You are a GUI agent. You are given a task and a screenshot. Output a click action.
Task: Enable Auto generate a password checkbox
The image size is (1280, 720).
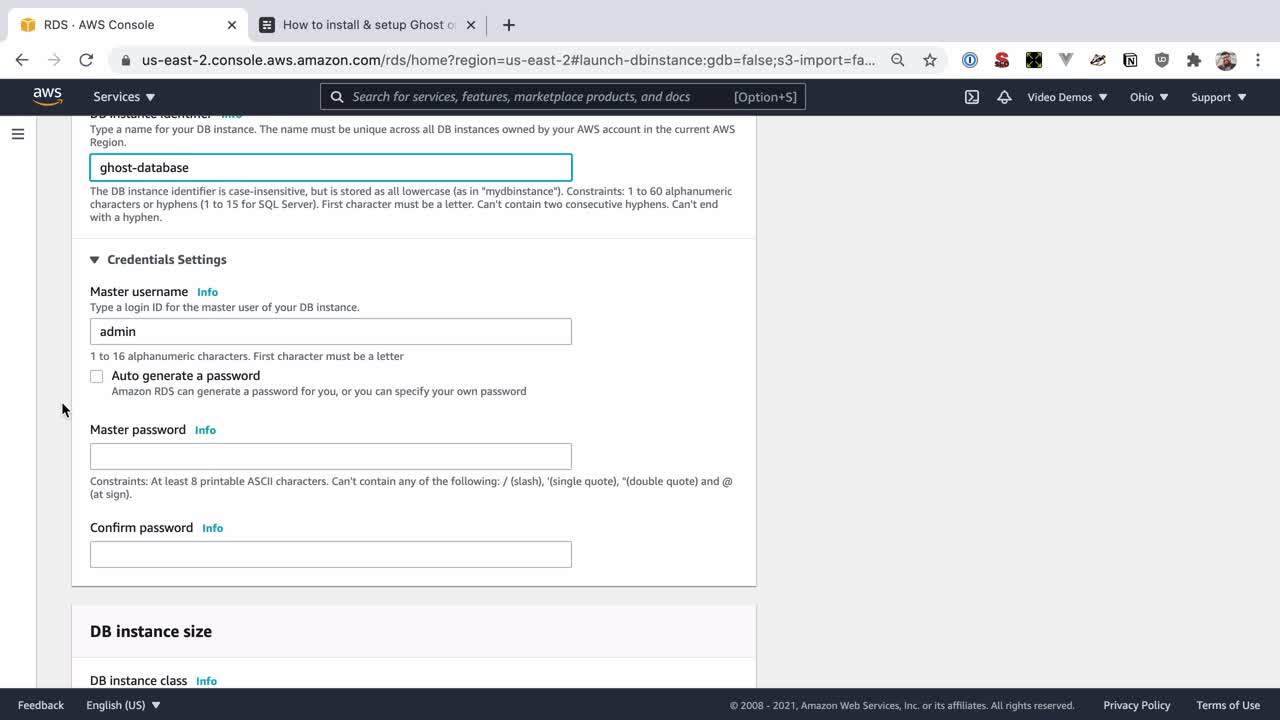(97, 376)
